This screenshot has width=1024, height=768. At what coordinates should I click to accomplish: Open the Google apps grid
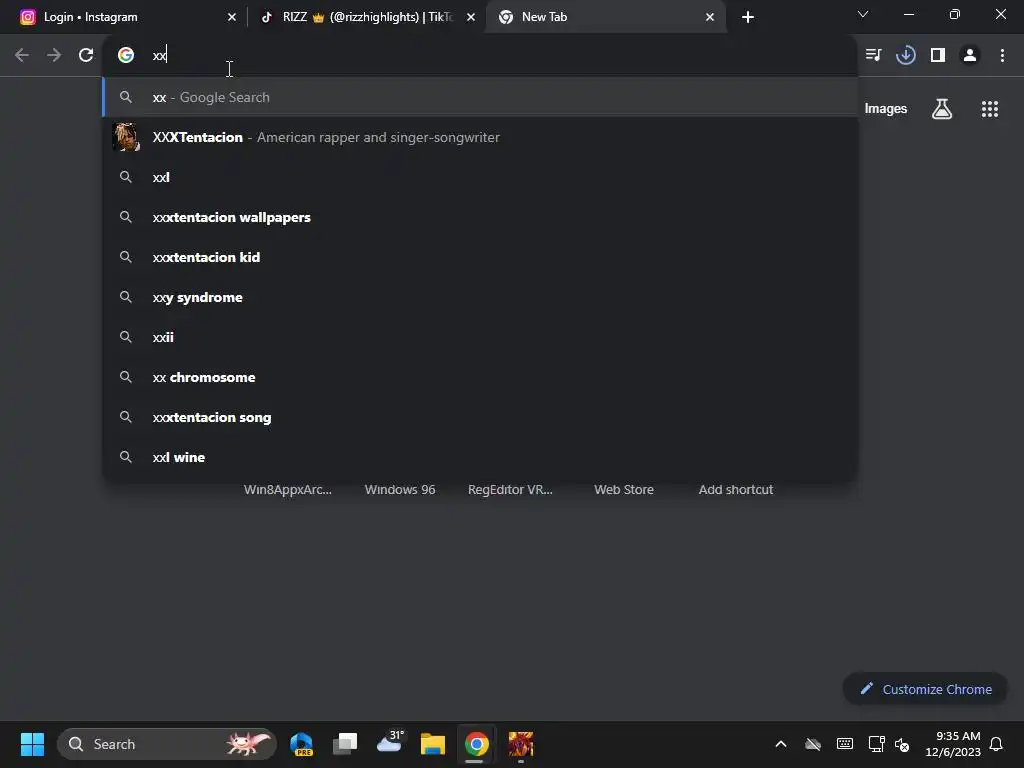pos(989,109)
